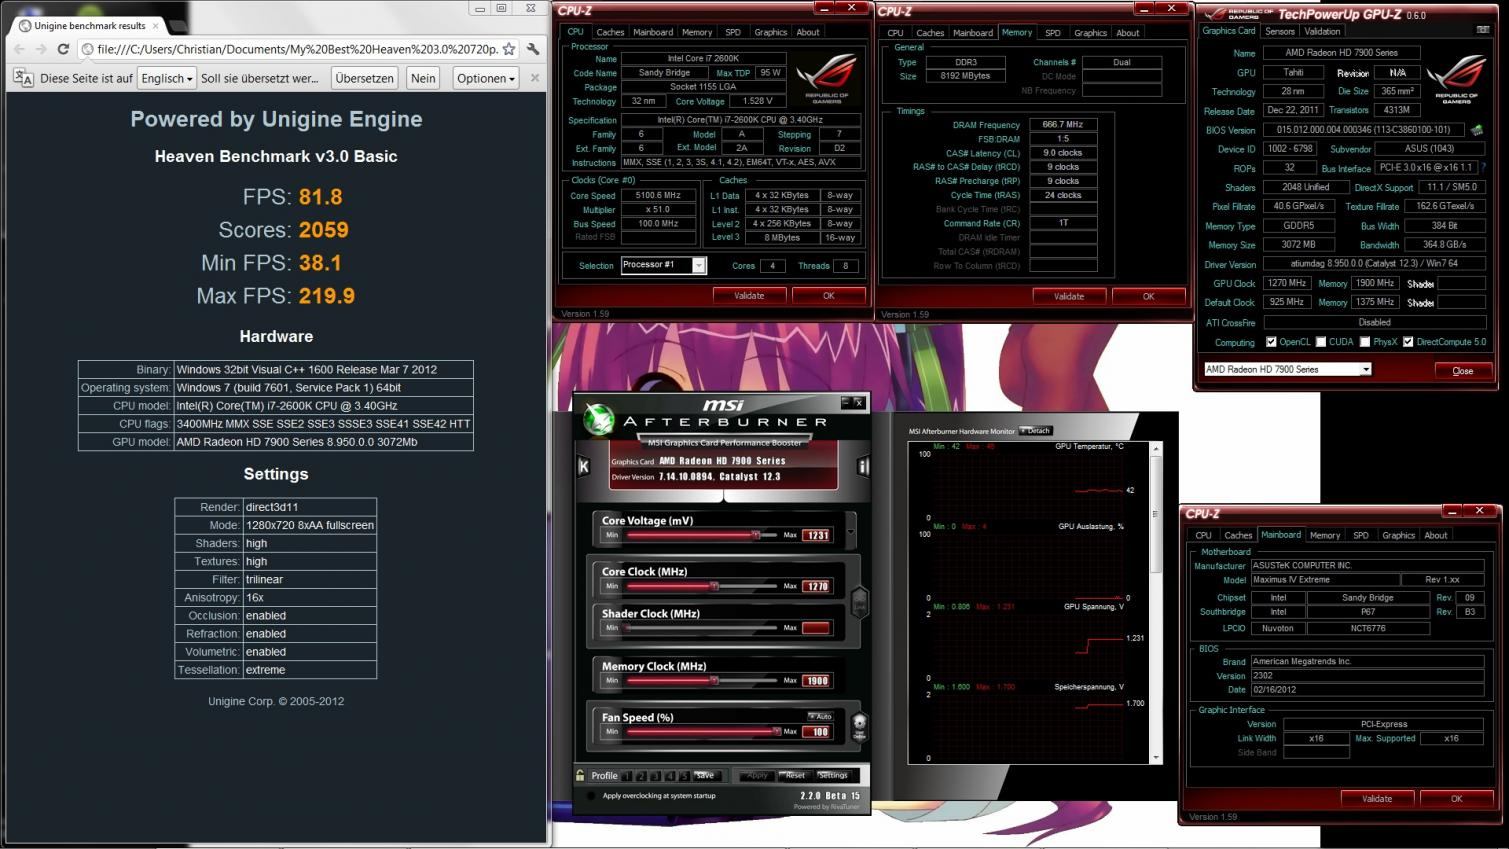Toggle the PhysX checkbox in GPU-Z
This screenshot has width=1509, height=849.
pyautogui.click(x=1365, y=342)
